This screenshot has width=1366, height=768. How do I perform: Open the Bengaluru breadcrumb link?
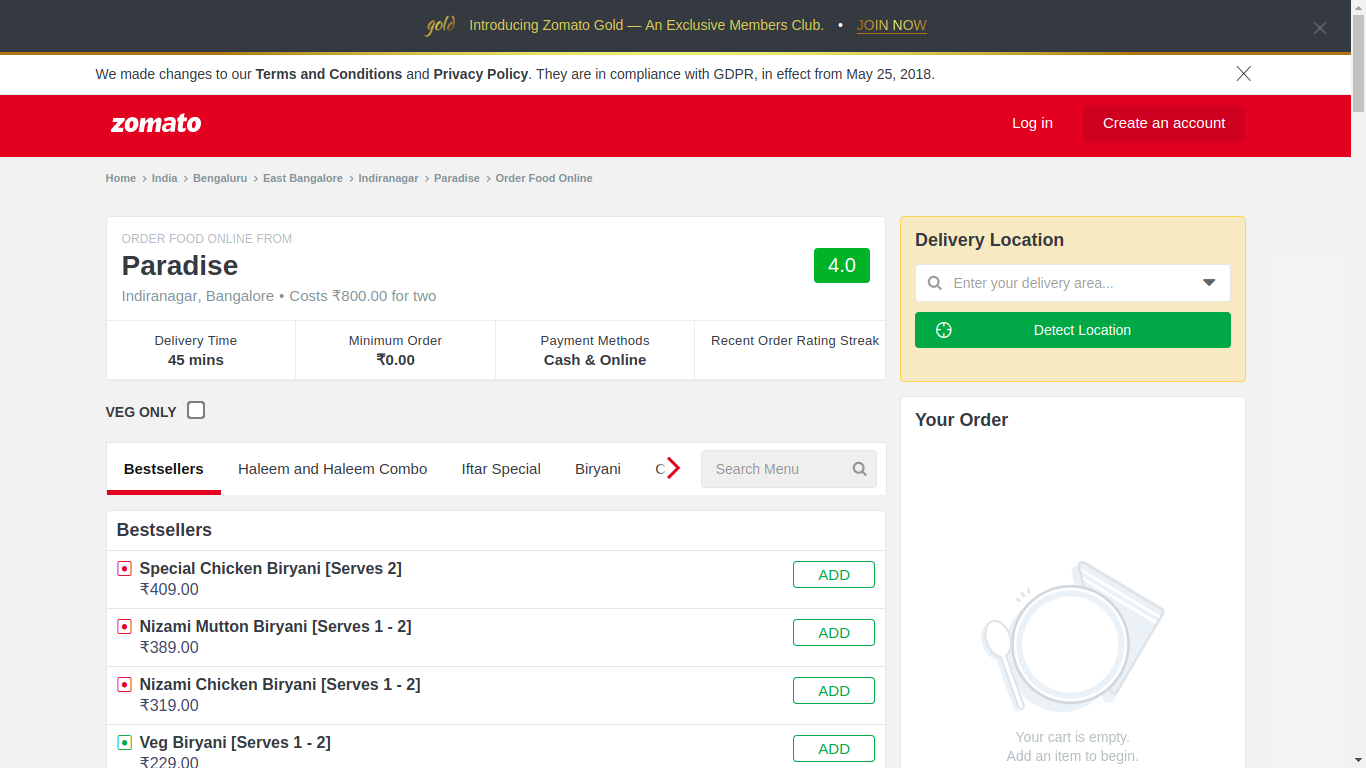tap(220, 178)
